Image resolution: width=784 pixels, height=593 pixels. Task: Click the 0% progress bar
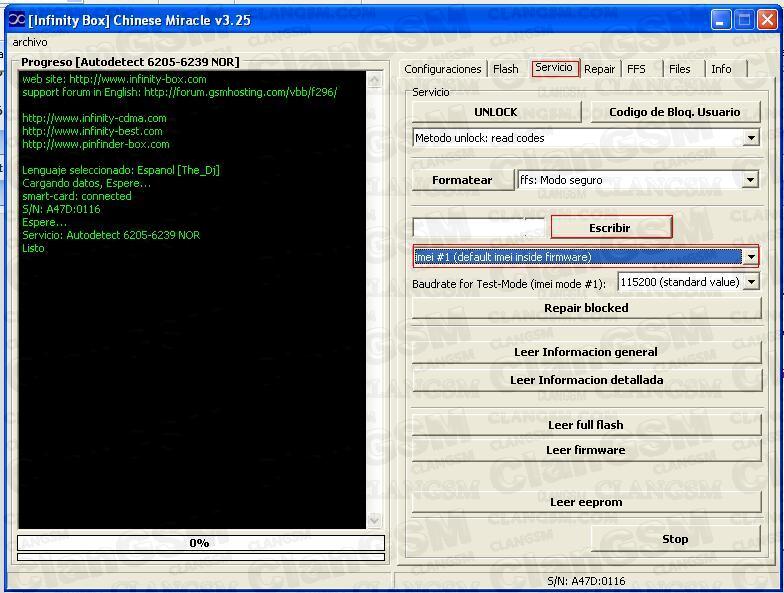(x=200, y=543)
